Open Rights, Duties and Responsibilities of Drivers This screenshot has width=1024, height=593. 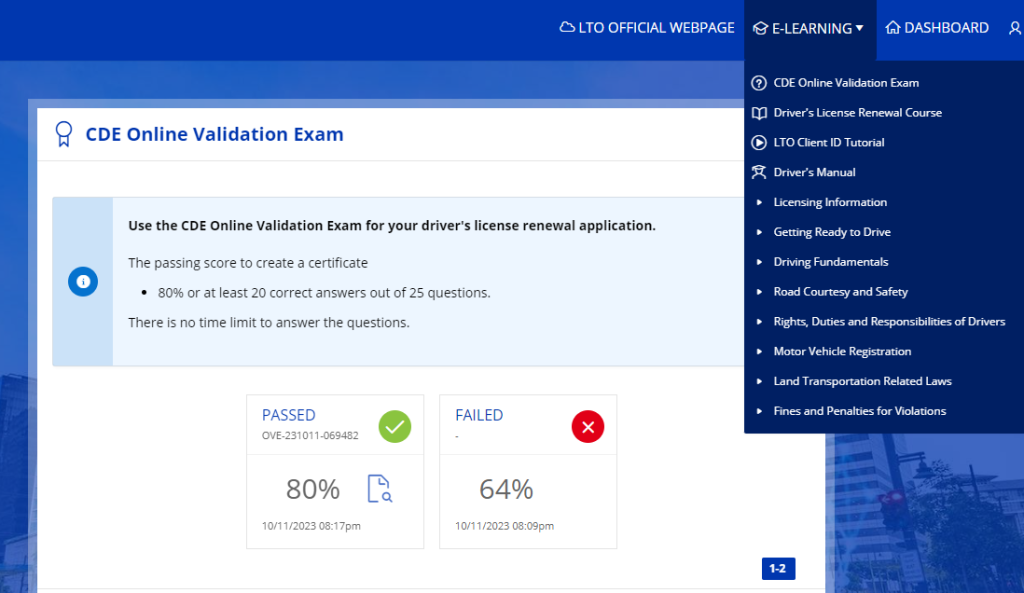889,321
